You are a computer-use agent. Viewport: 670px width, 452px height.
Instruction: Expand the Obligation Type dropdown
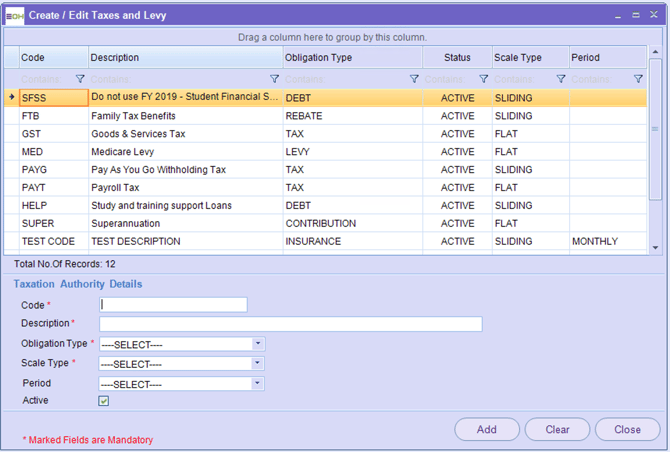coord(258,344)
